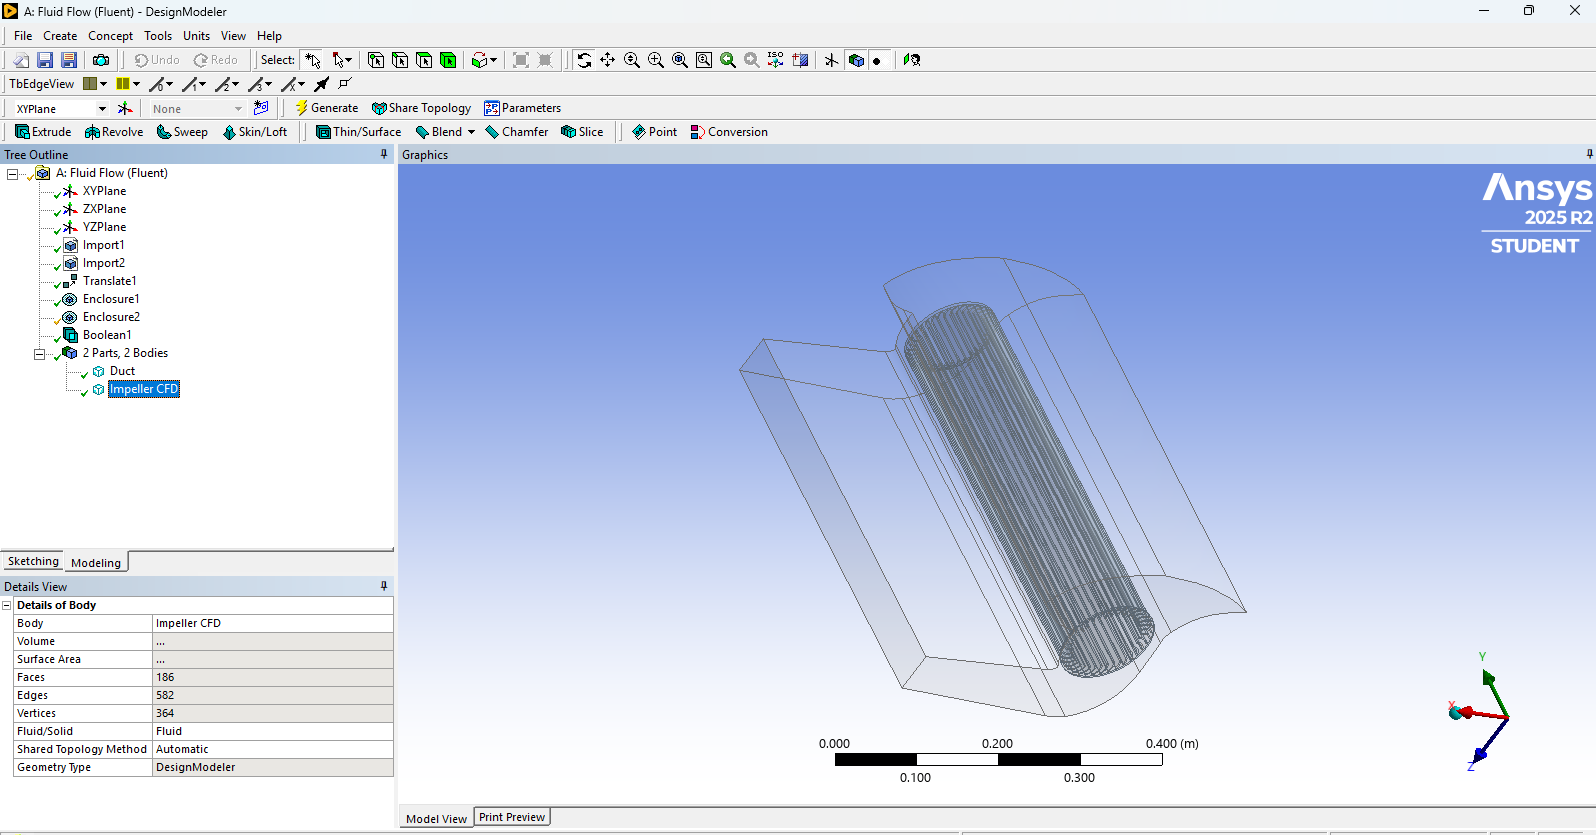Image resolution: width=1596 pixels, height=835 pixels.
Task: Open the Parameters panel
Action: tap(522, 108)
